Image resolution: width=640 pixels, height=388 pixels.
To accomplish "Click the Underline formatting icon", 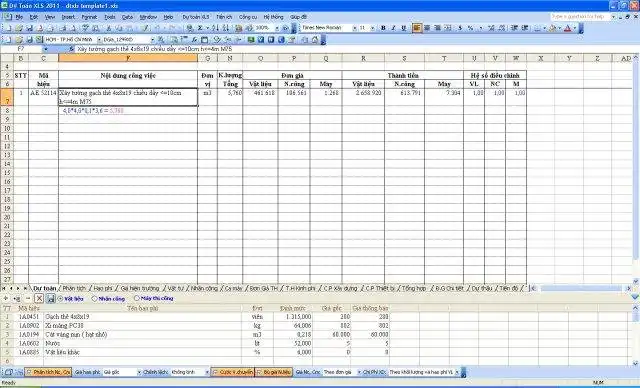I will [x=403, y=28].
